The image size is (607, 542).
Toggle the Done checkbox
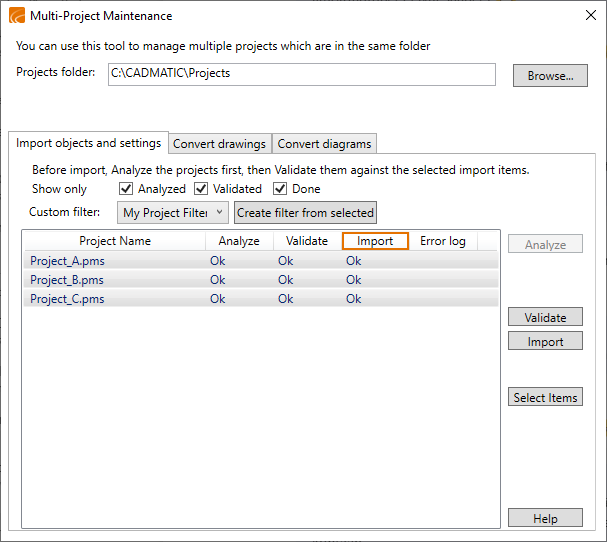(x=280, y=189)
